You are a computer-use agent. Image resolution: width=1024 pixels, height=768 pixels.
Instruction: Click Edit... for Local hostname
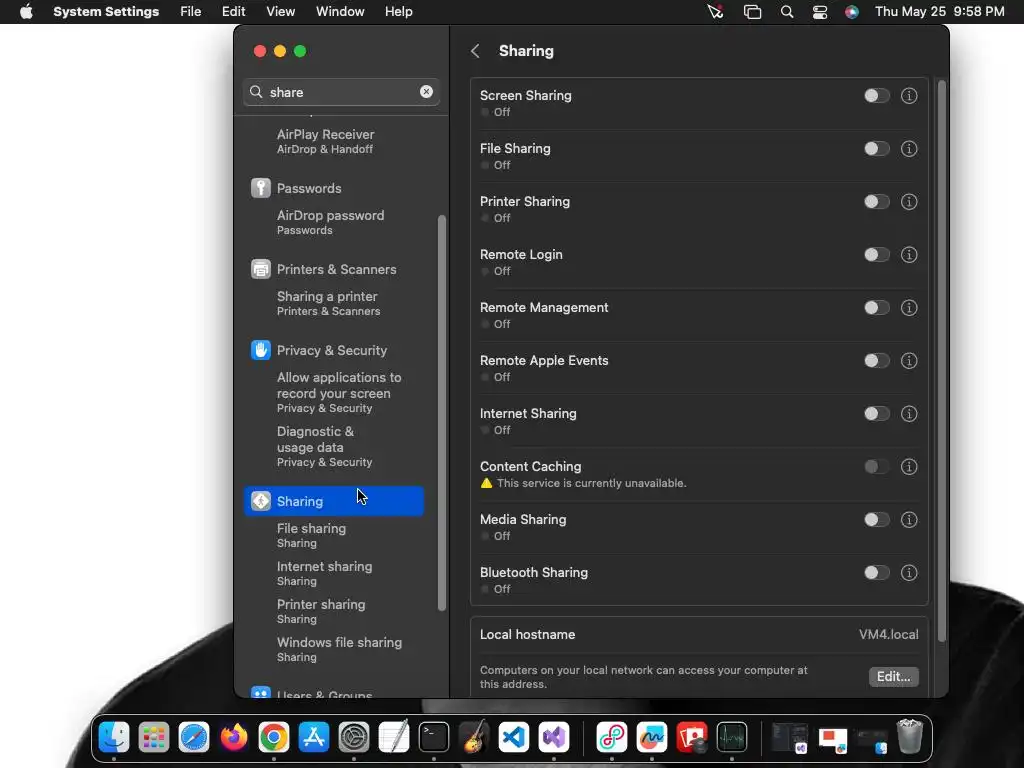(893, 677)
